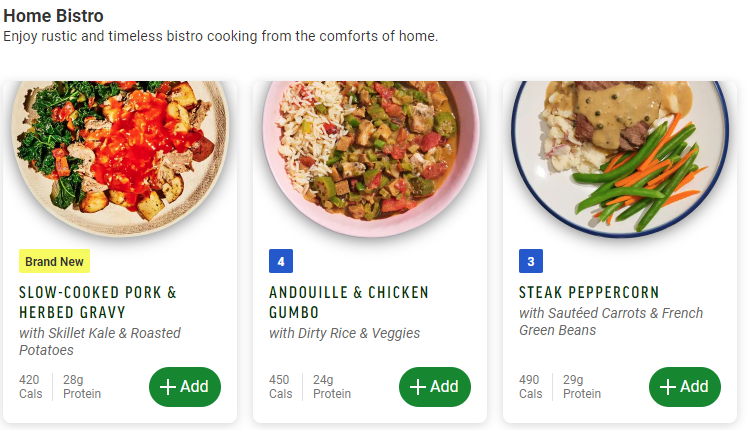This screenshot has height=430, width=748.
Task: Click the blue number 4 badge
Action: [281, 262]
